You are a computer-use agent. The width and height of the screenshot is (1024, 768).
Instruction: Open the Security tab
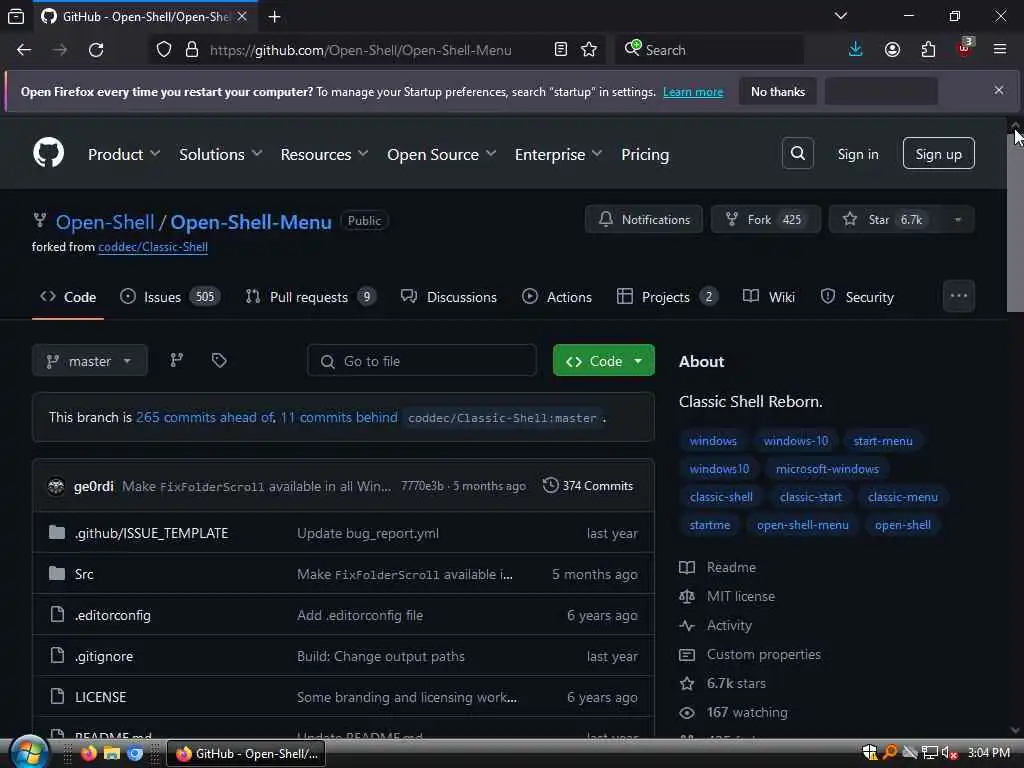point(857,297)
